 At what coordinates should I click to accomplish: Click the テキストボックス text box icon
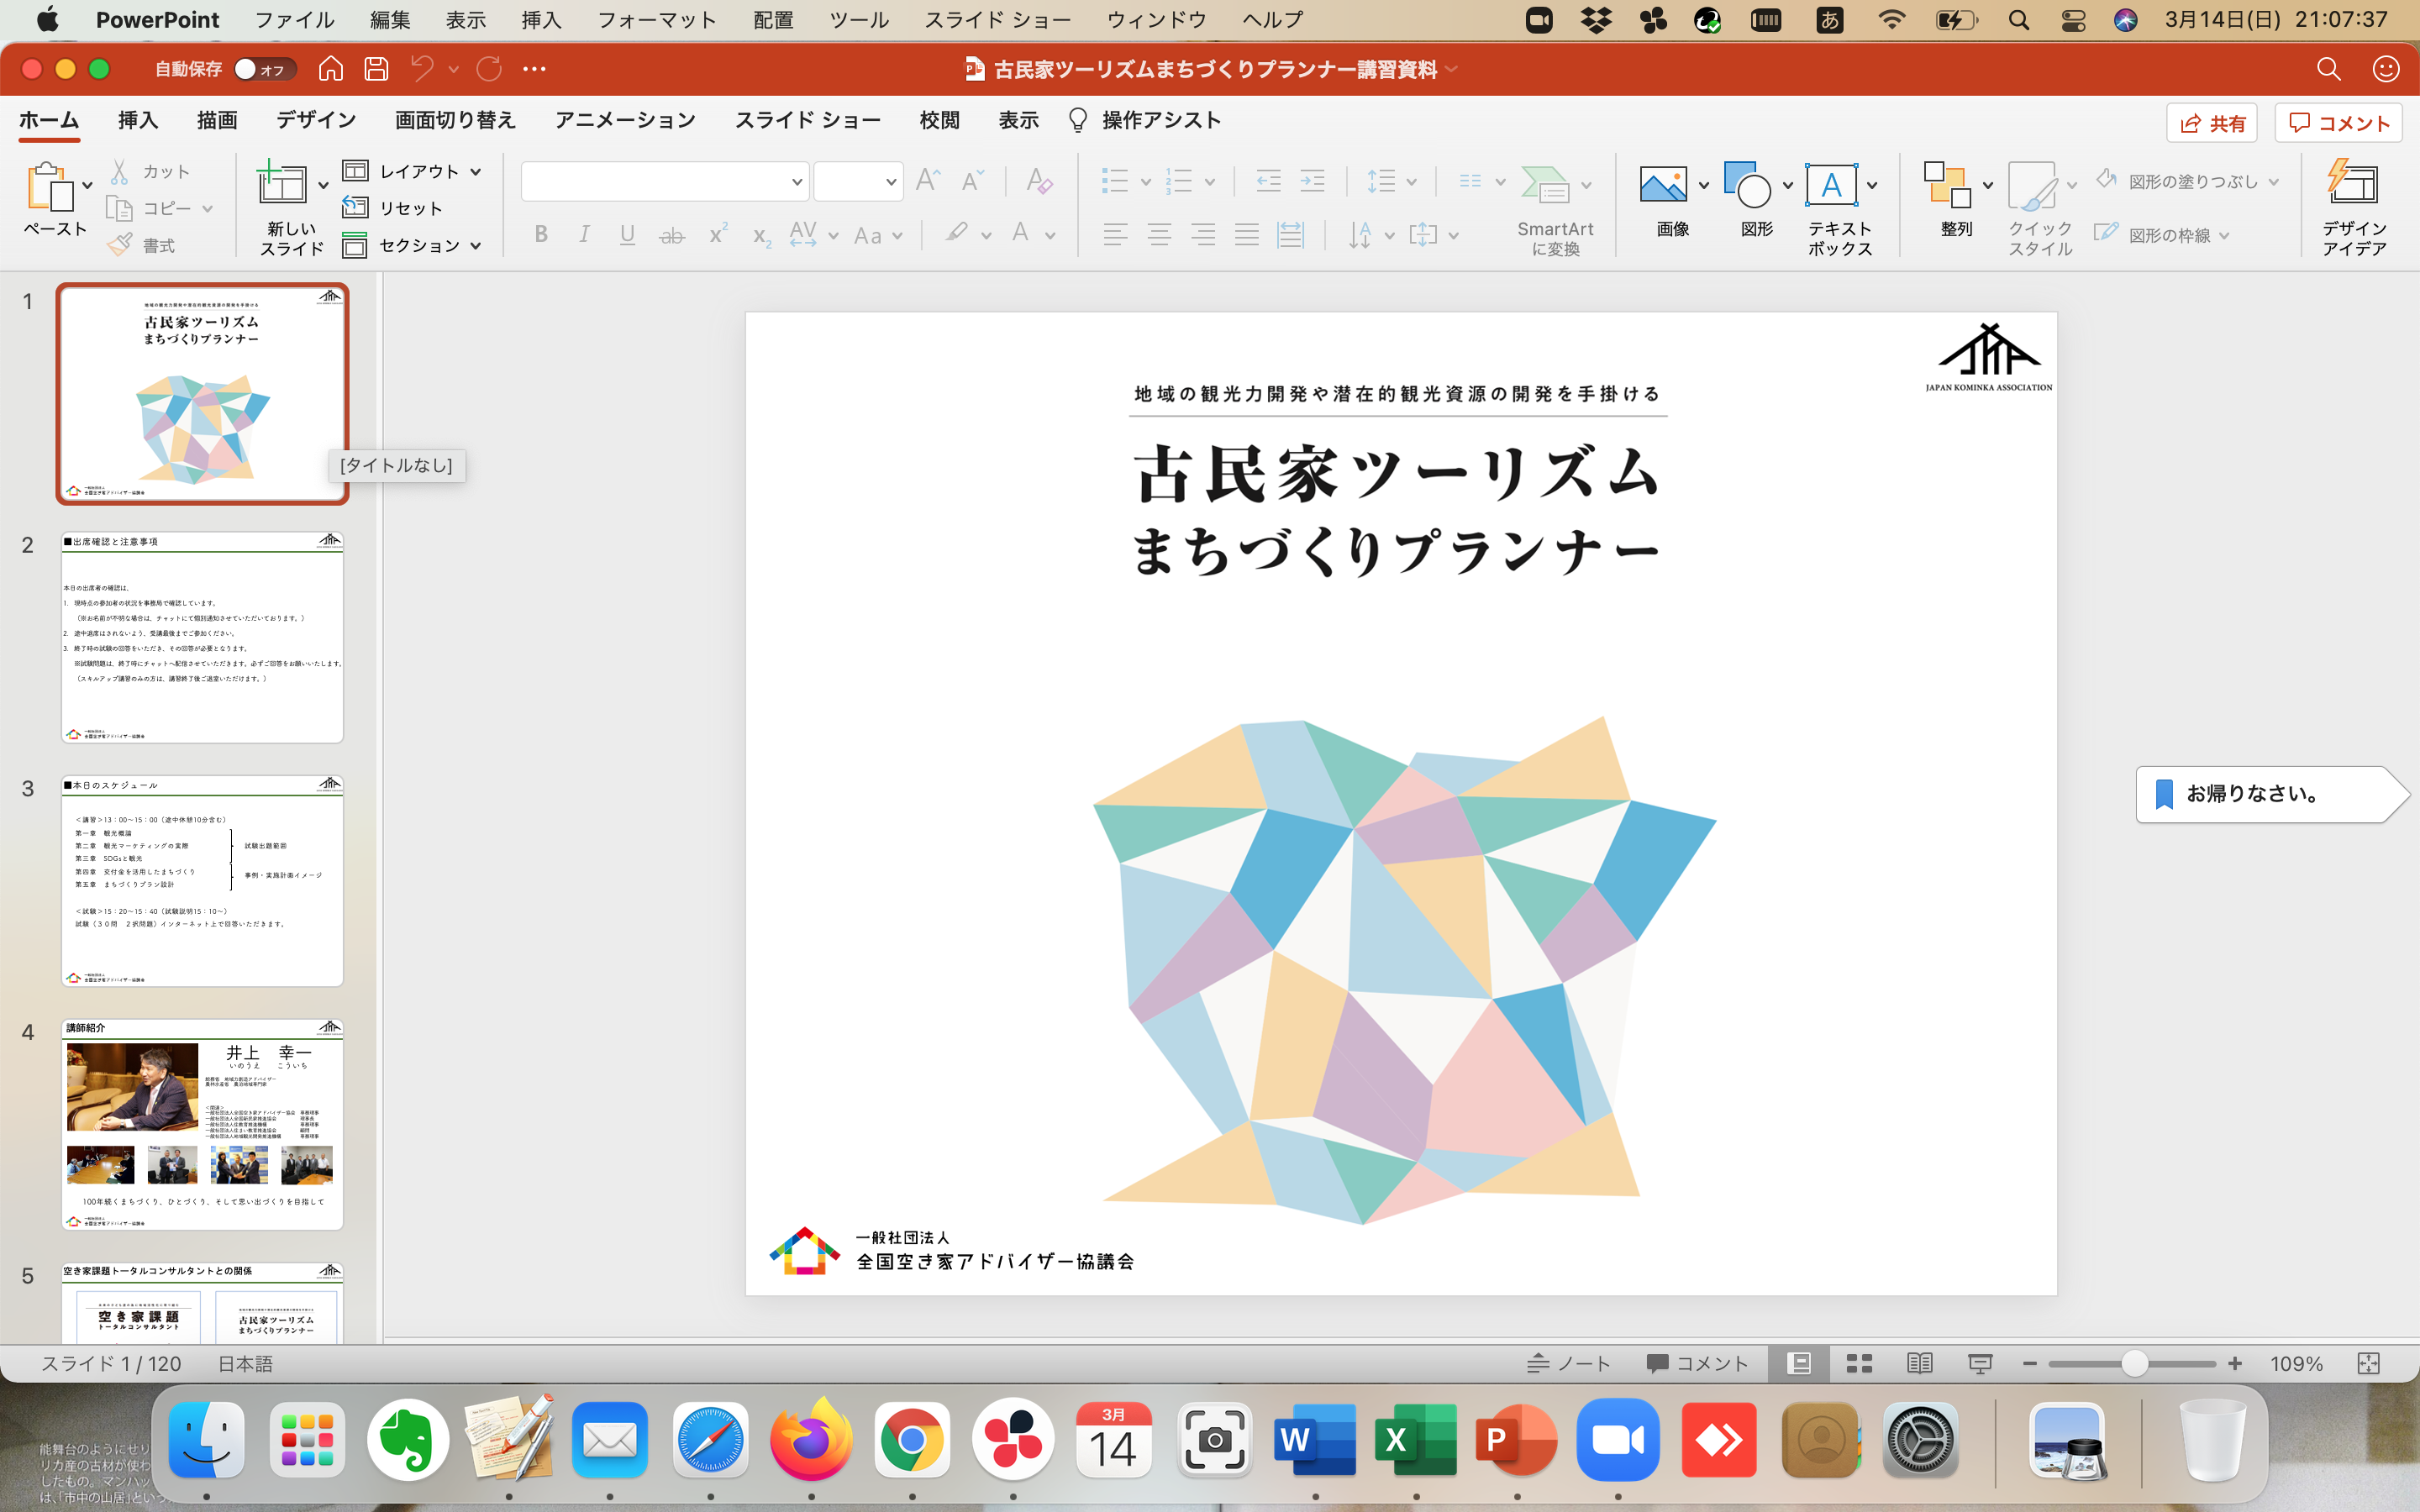click(1831, 185)
